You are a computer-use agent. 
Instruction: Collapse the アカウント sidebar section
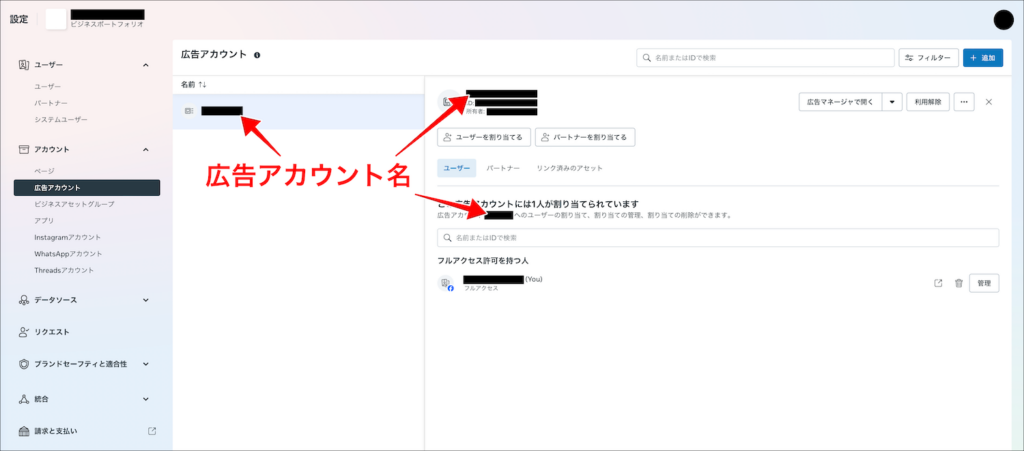click(146, 149)
